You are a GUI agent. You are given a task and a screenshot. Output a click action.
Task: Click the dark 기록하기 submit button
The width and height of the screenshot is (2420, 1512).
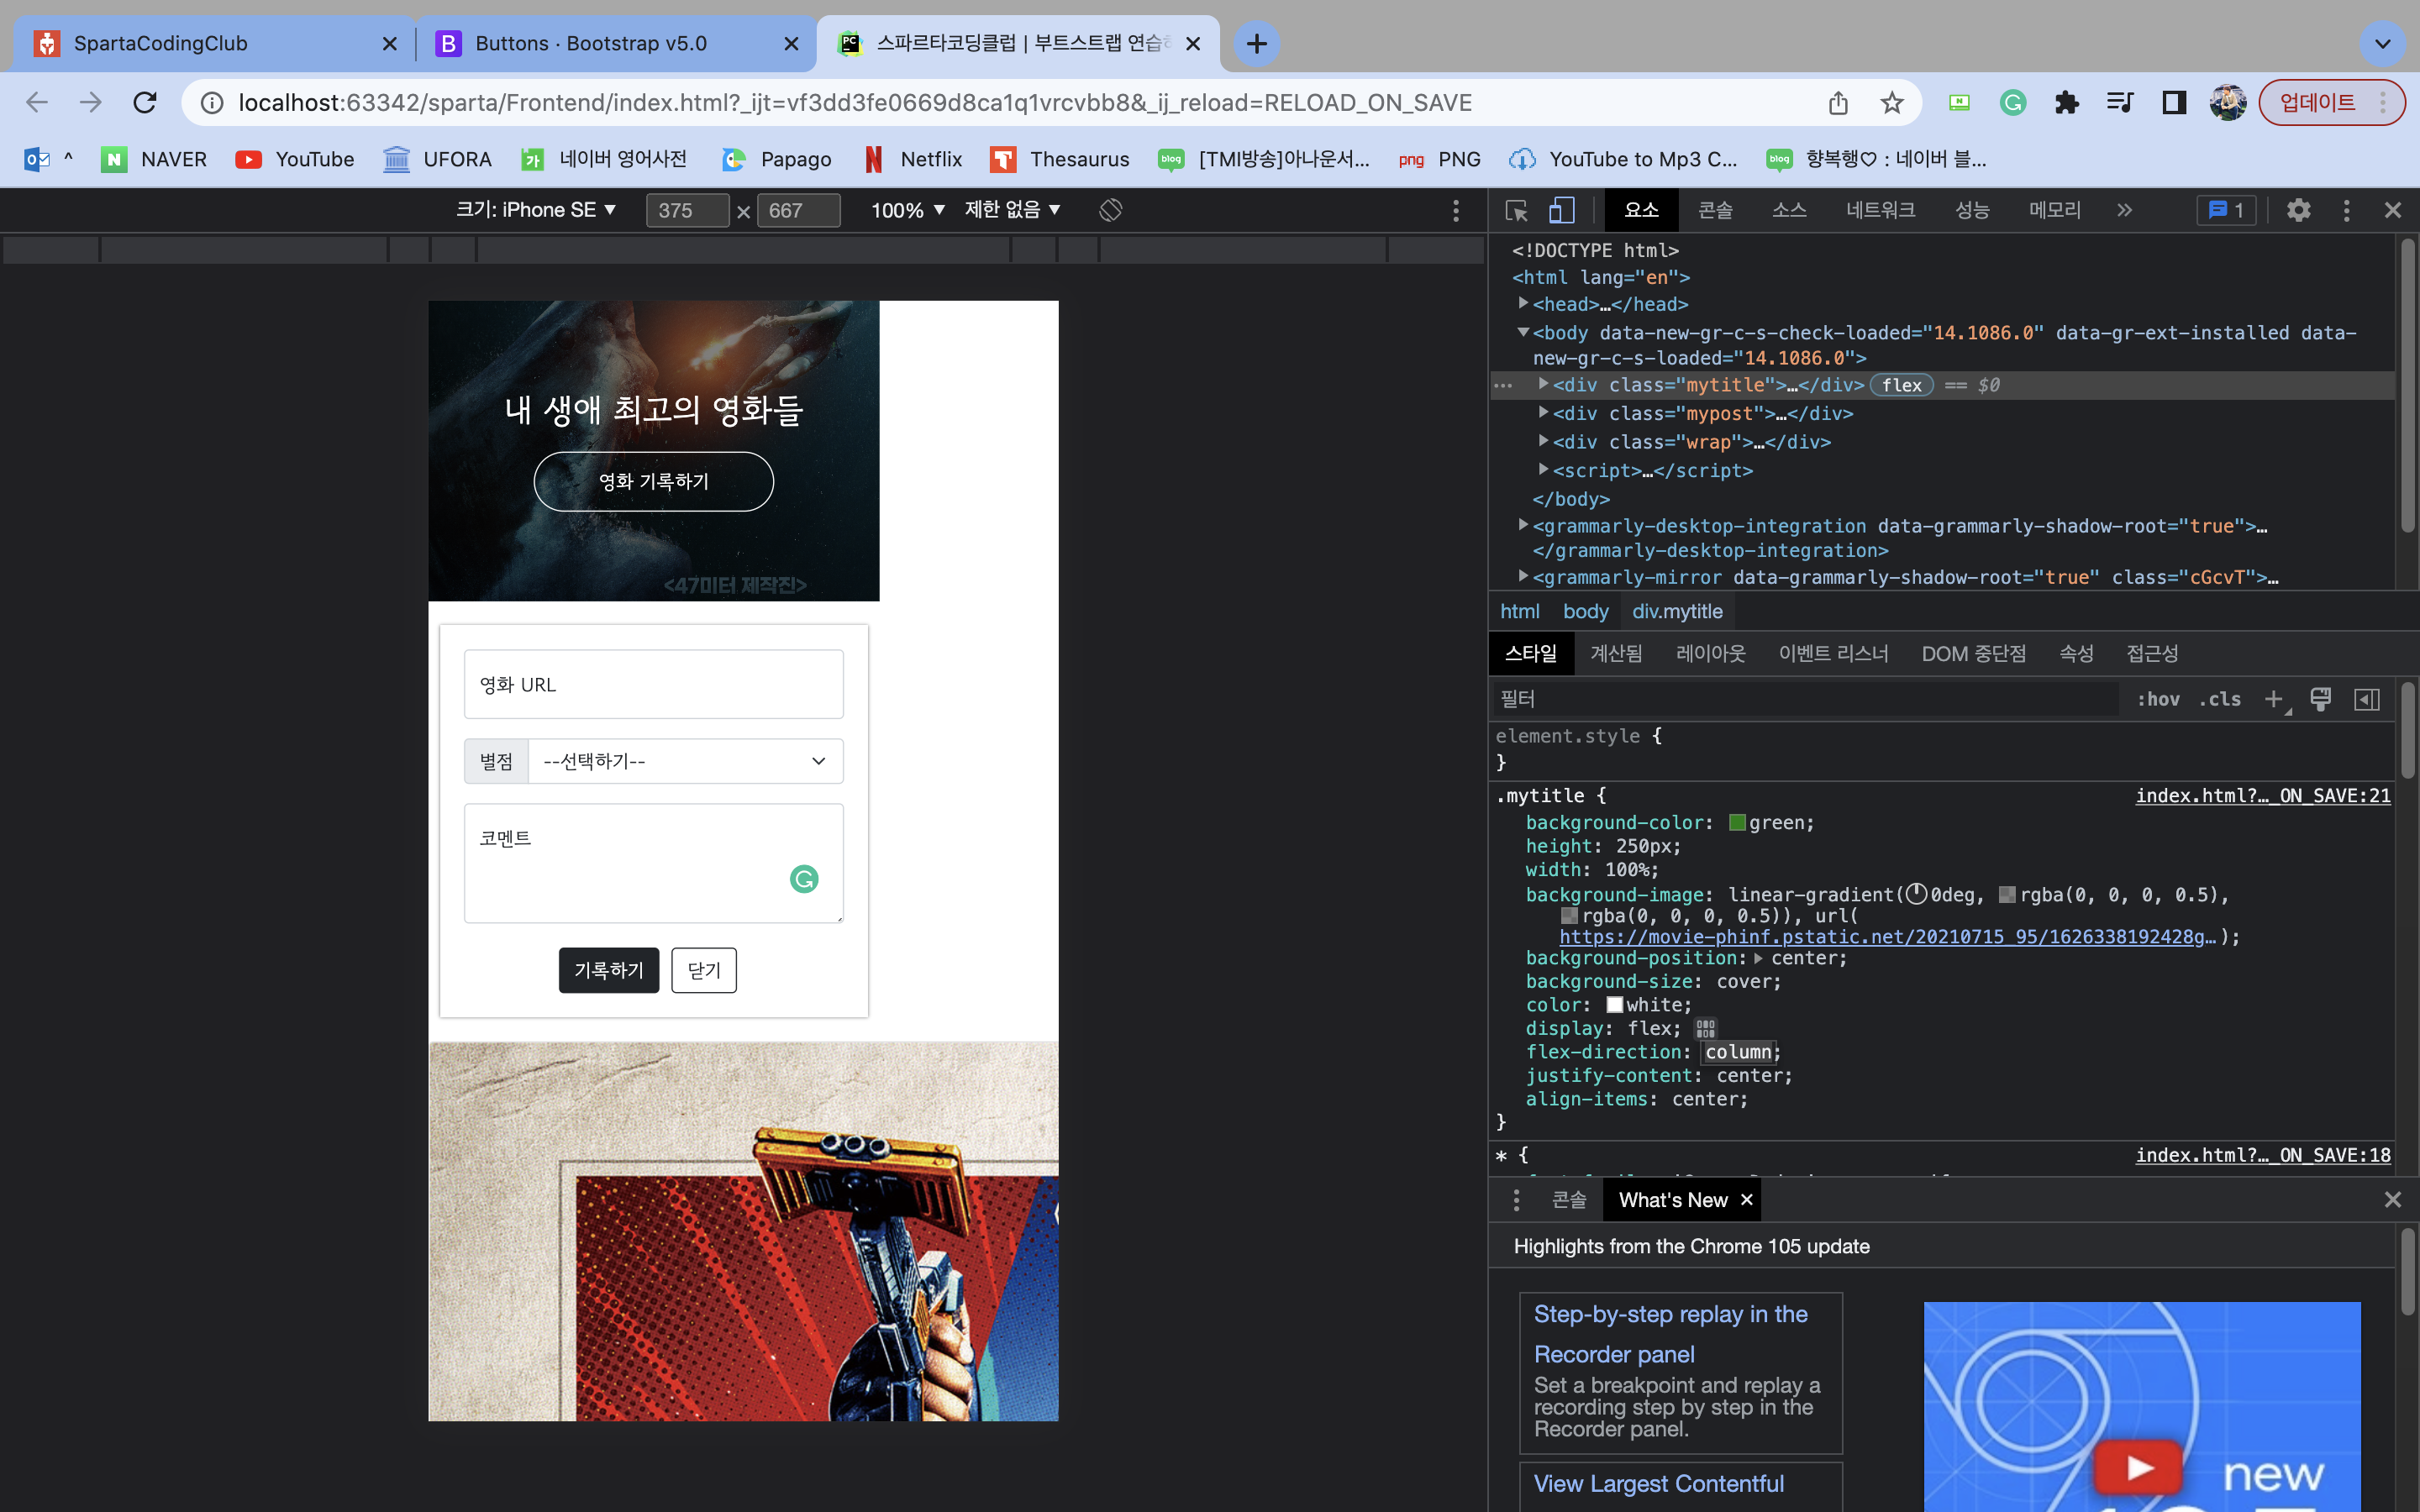tap(609, 970)
